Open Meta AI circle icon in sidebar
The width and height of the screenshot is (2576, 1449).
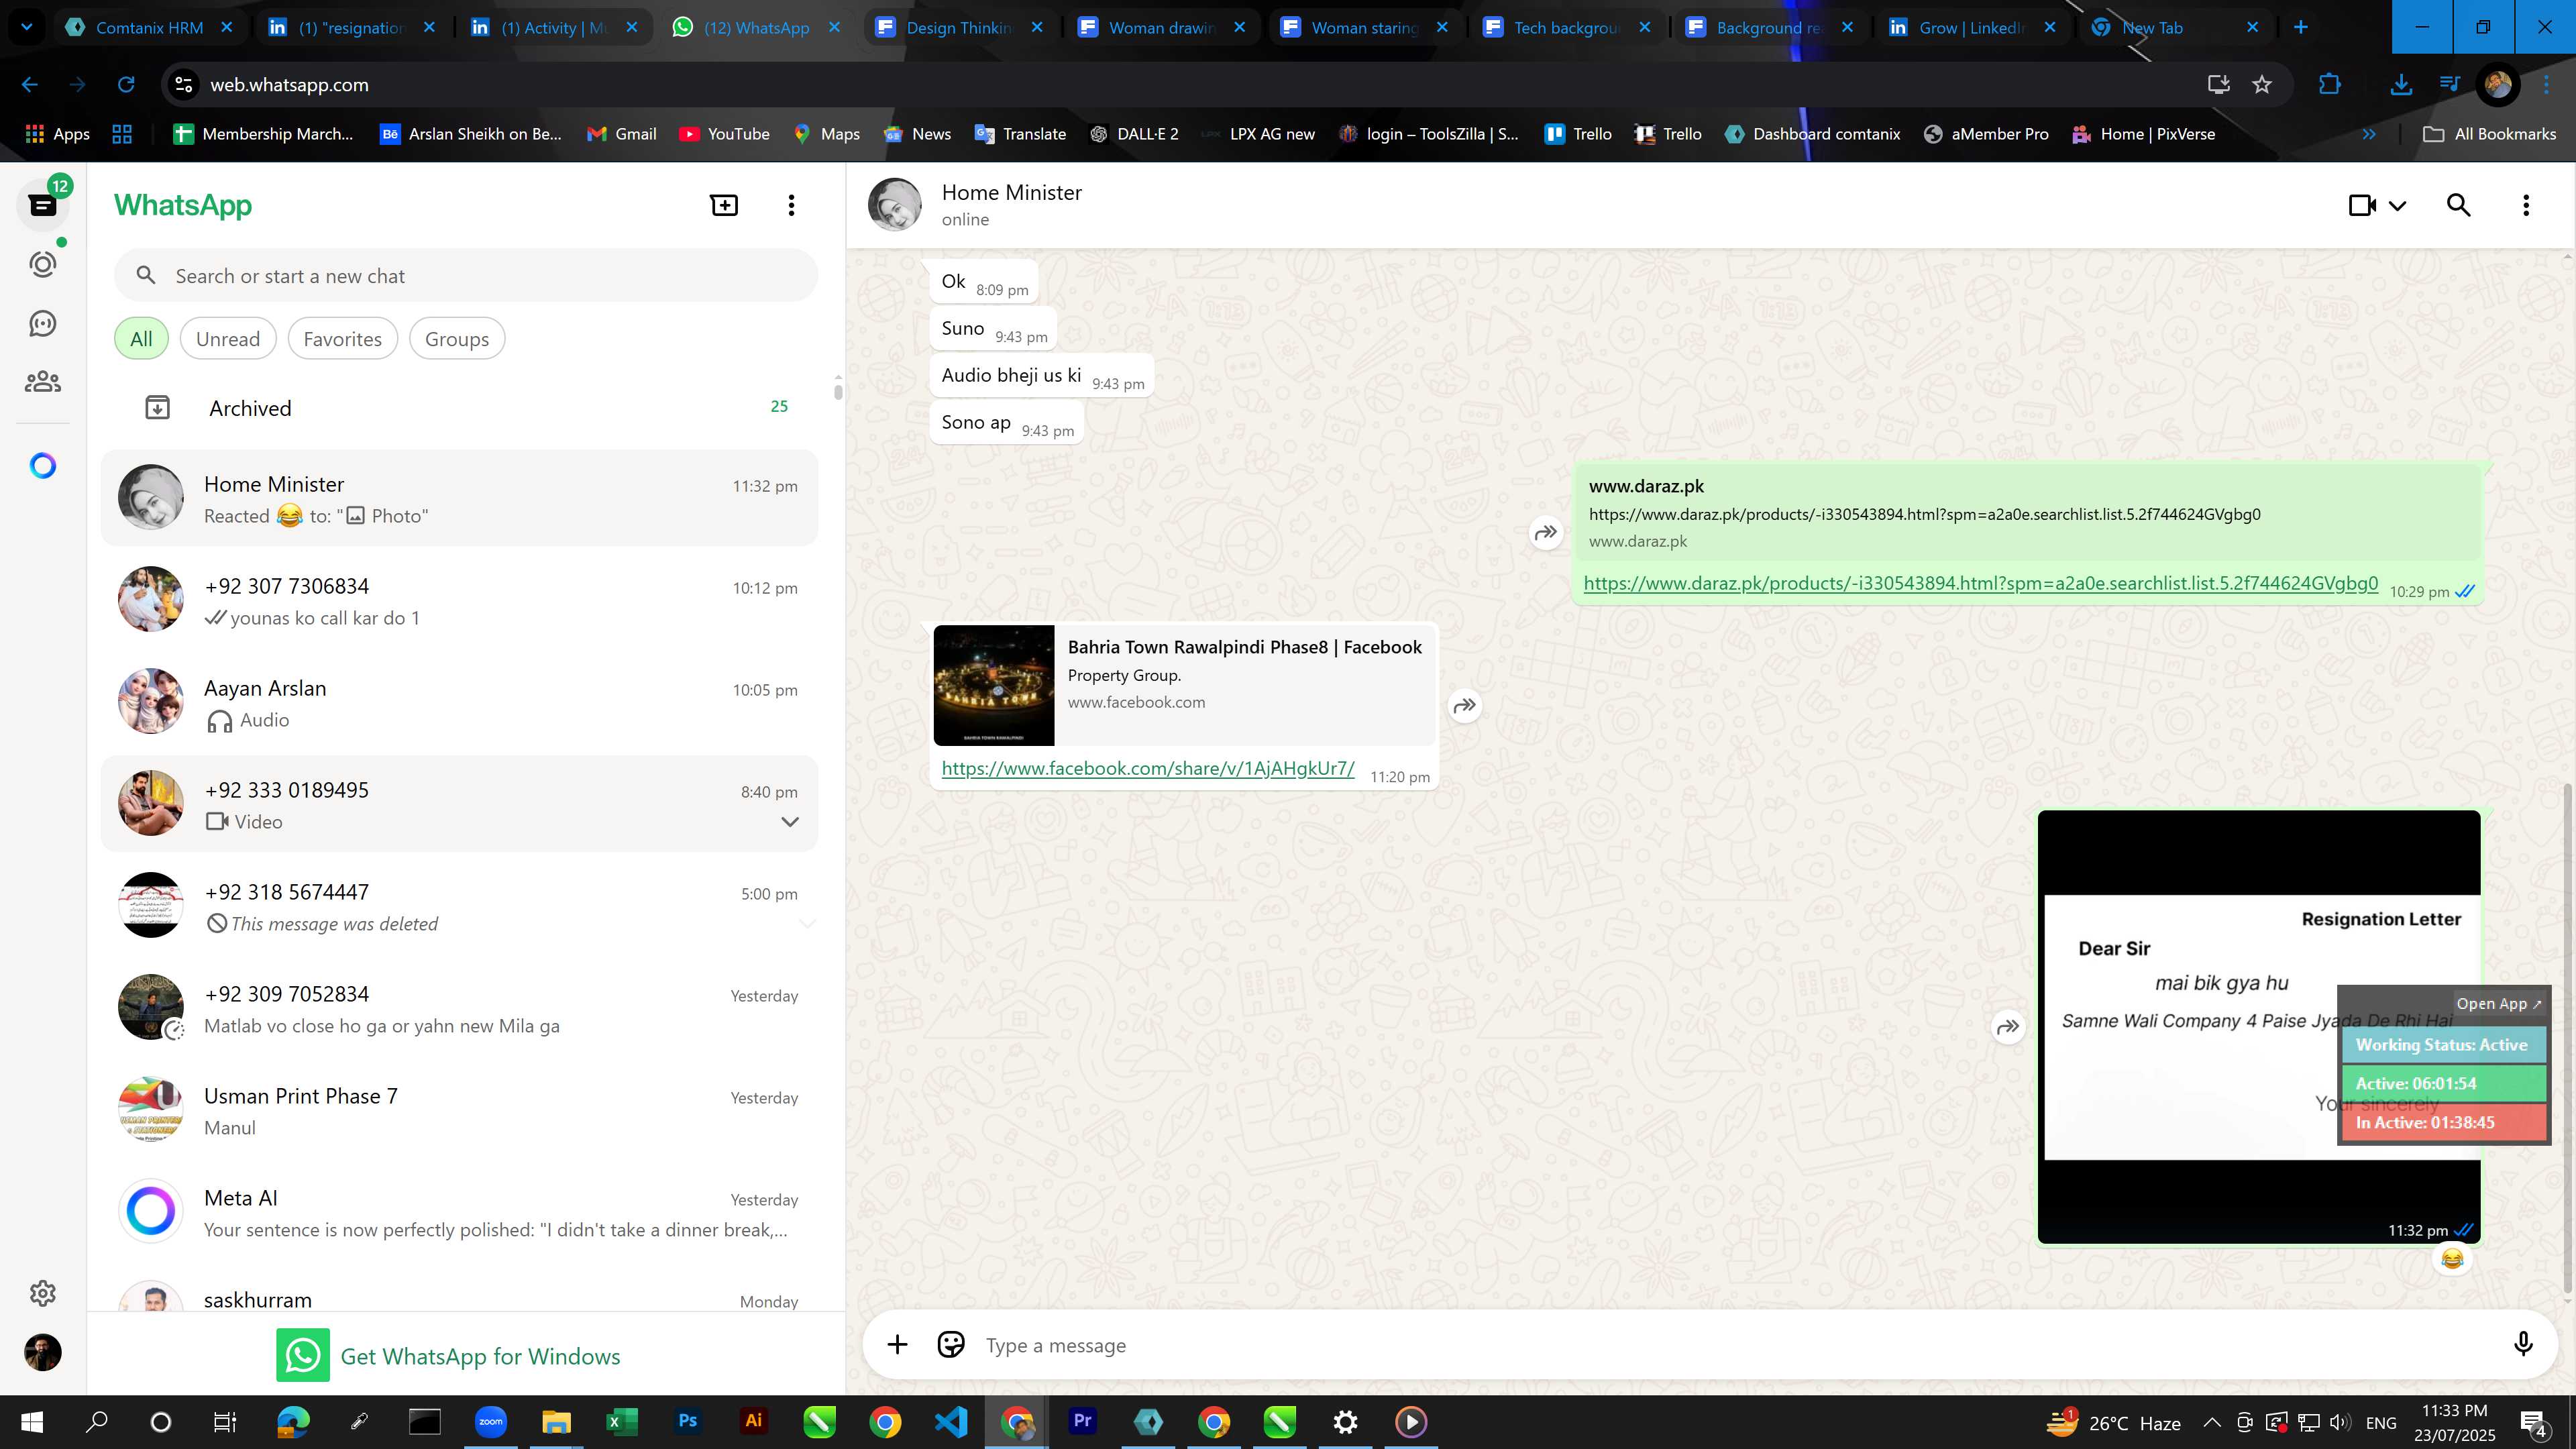tap(43, 465)
